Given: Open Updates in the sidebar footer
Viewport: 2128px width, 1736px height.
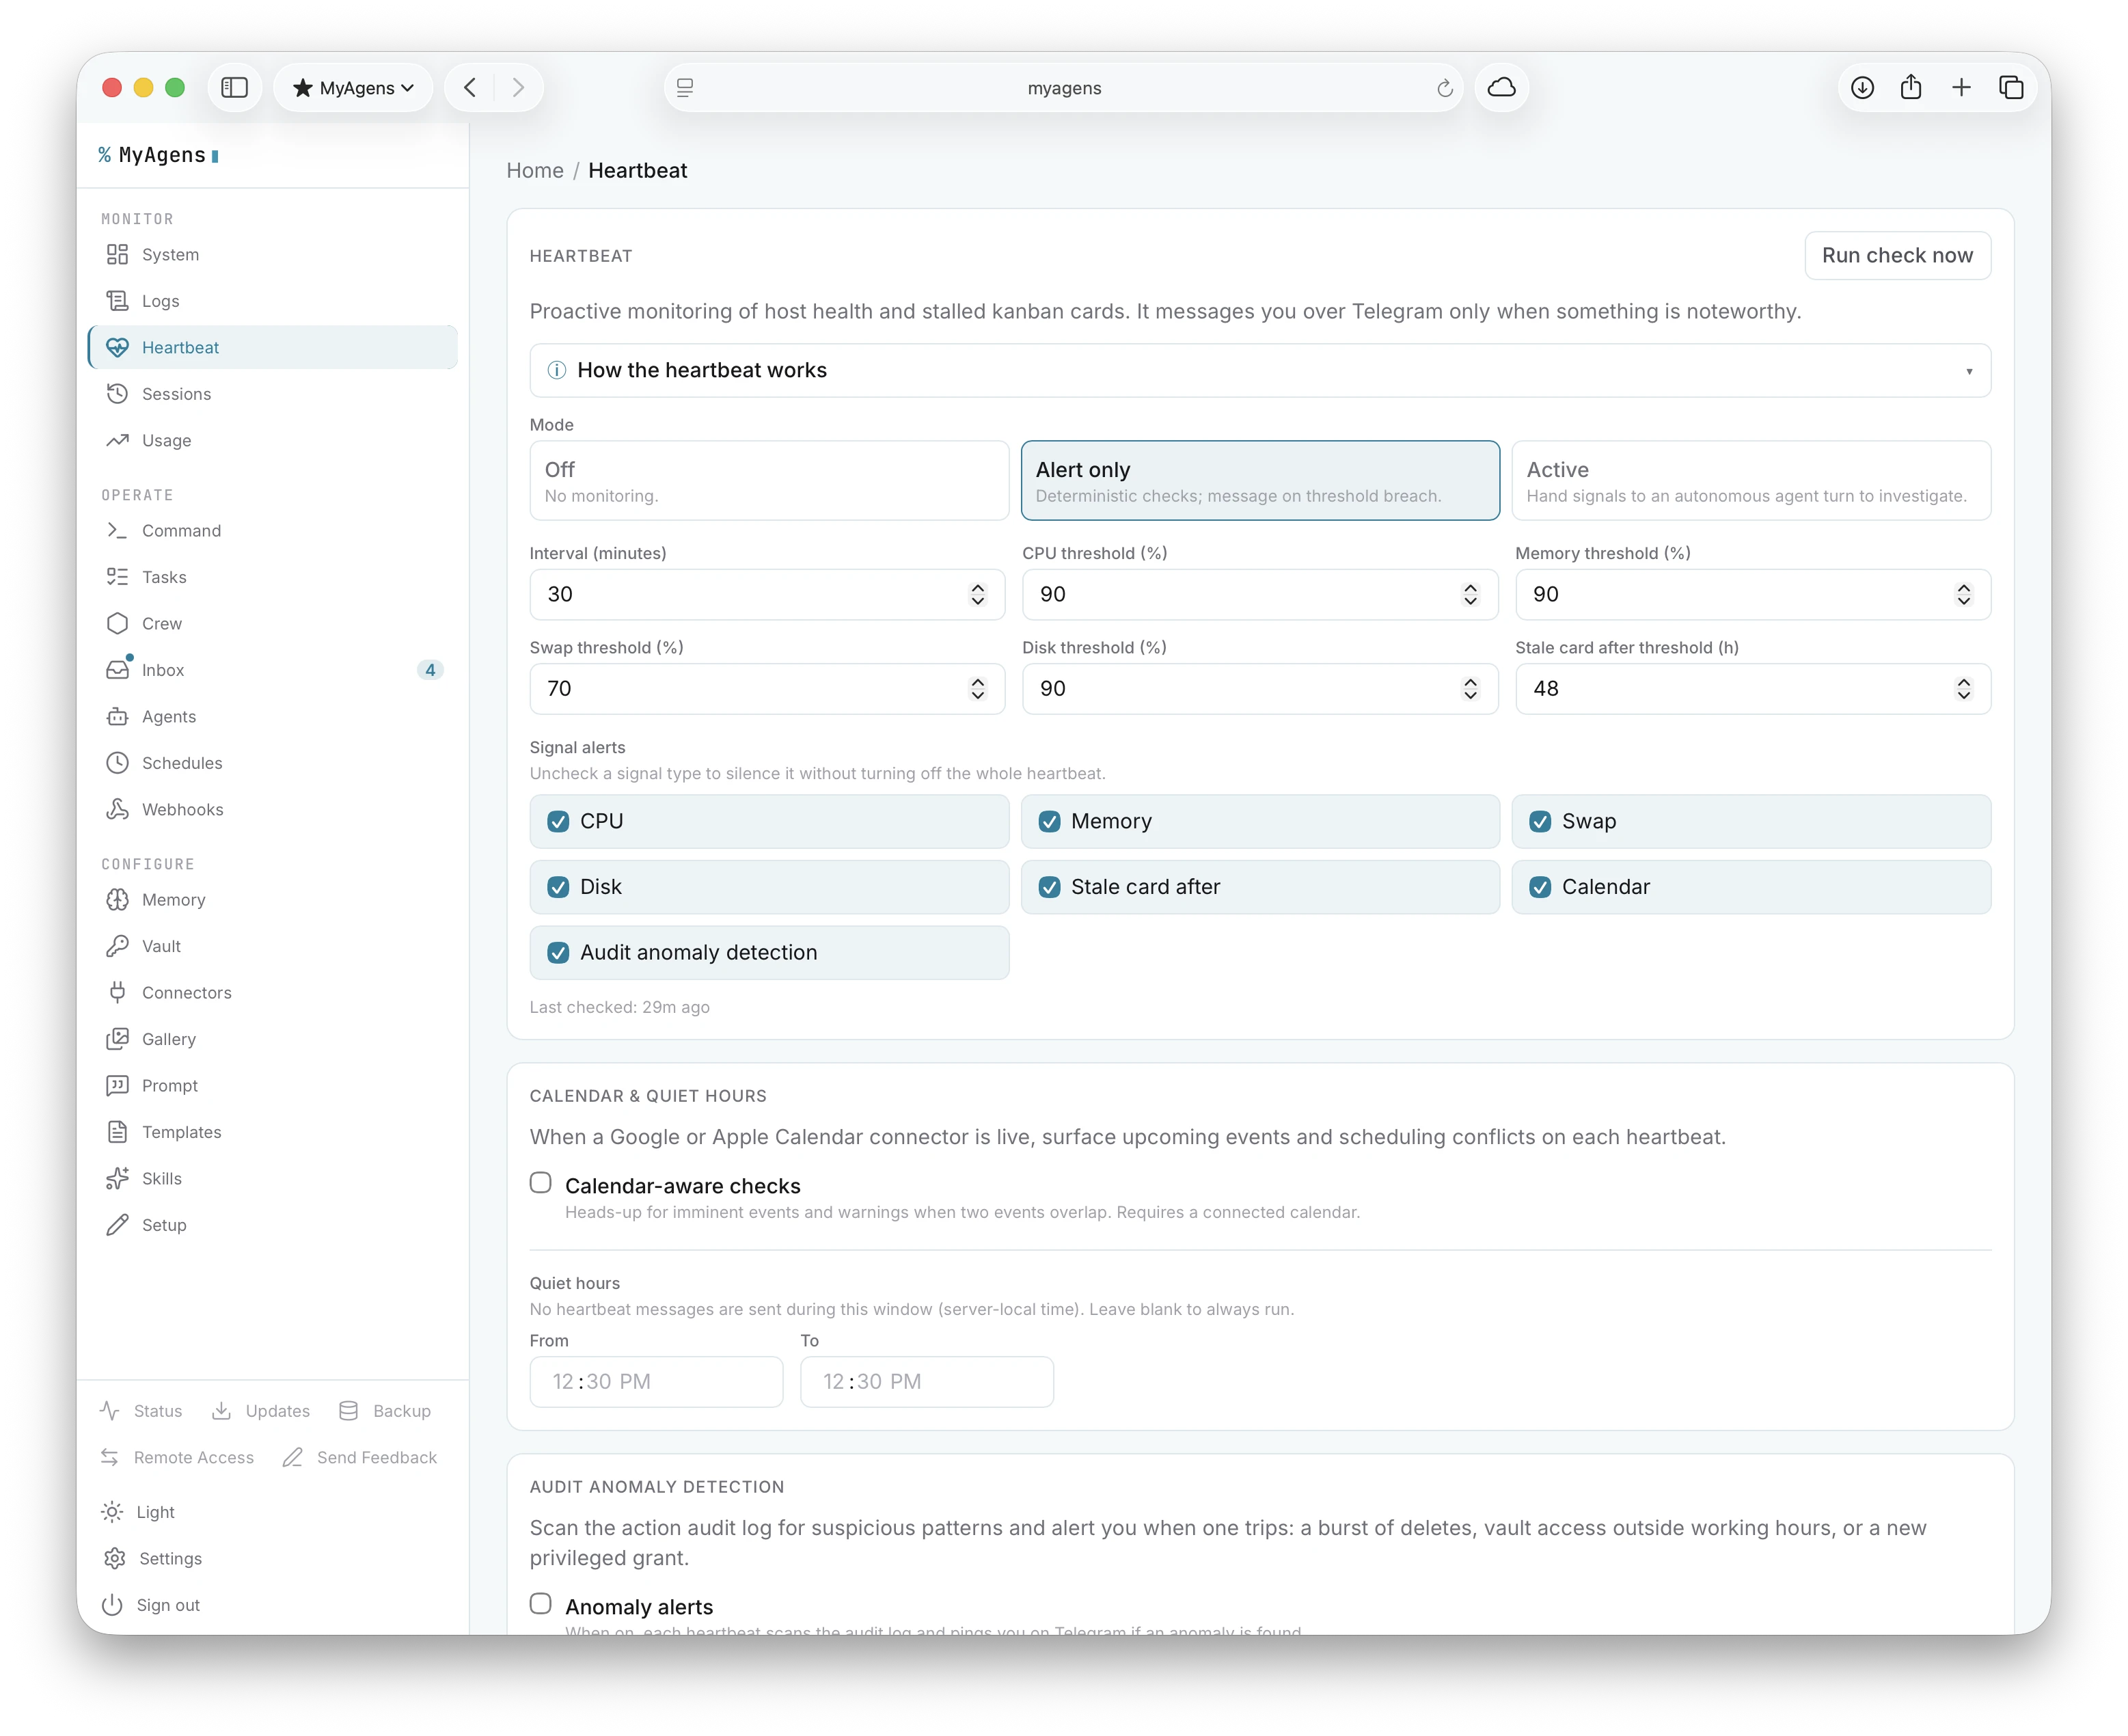Looking at the screenshot, I should 261,1411.
